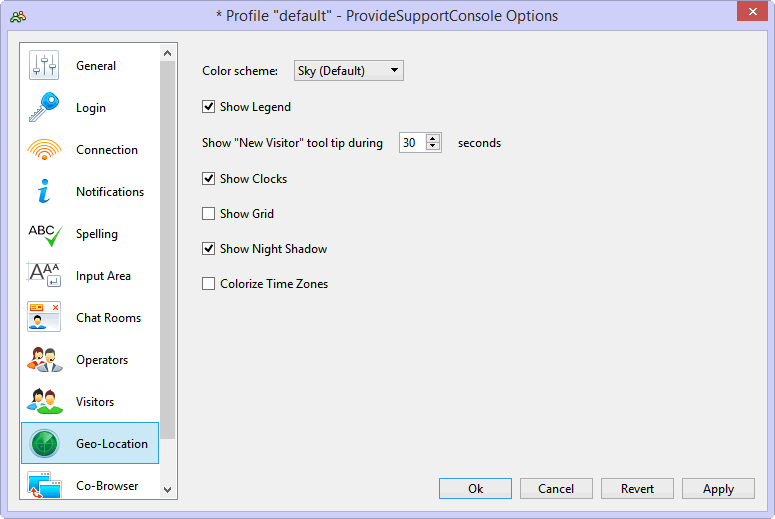The image size is (775, 519).
Task: Open the Input Area font size icon
Action: click(x=44, y=275)
